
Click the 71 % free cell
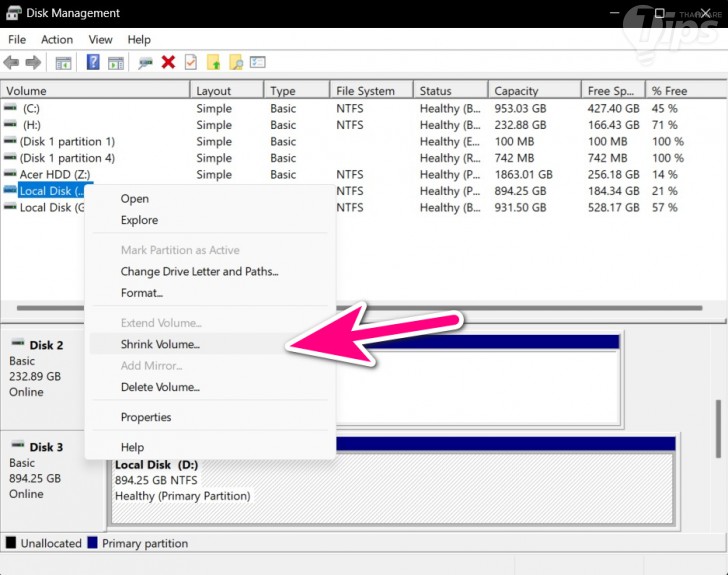click(664, 124)
